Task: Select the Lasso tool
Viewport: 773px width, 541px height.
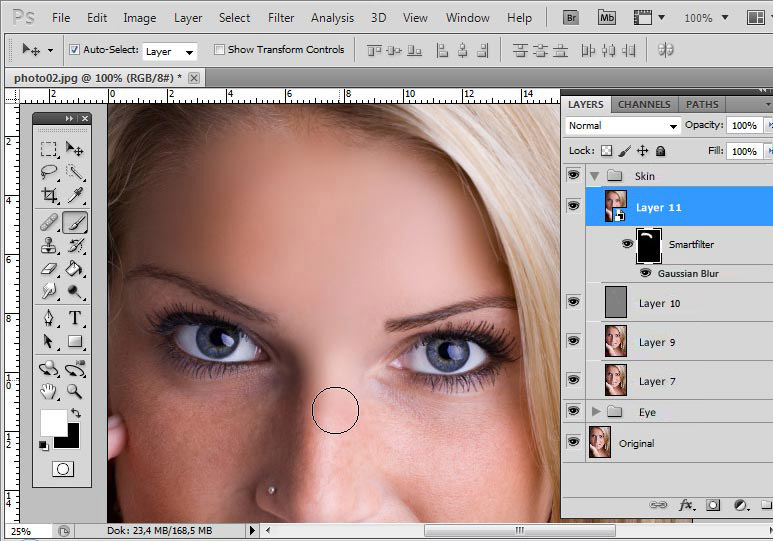Action: tap(49, 172)
